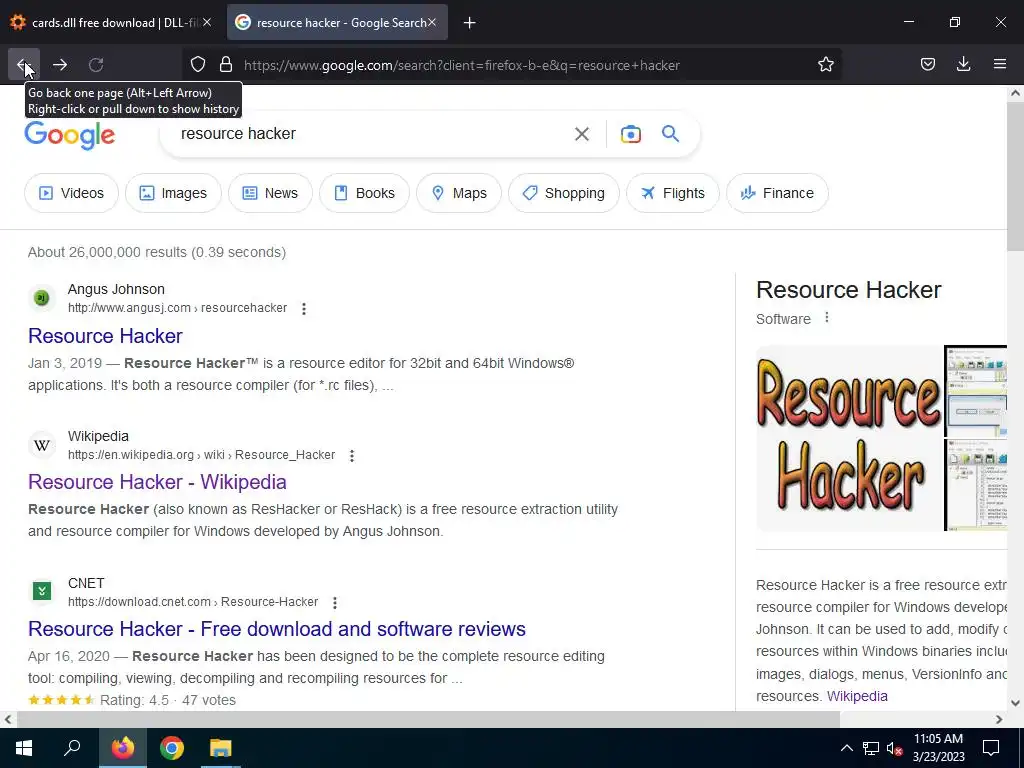Screen dimensions: 1024x768
Task: Open the Resource Hacker Angus Johnson result
Action: [105, 336]
